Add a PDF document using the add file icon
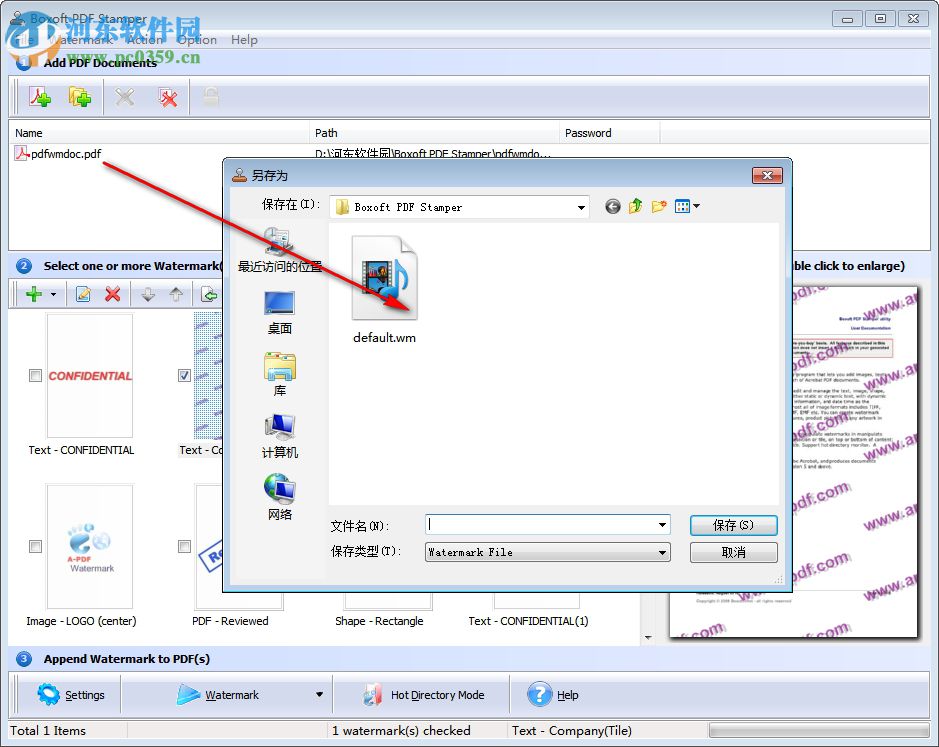Viewport: 939px width, 747px height. [40, 97]
